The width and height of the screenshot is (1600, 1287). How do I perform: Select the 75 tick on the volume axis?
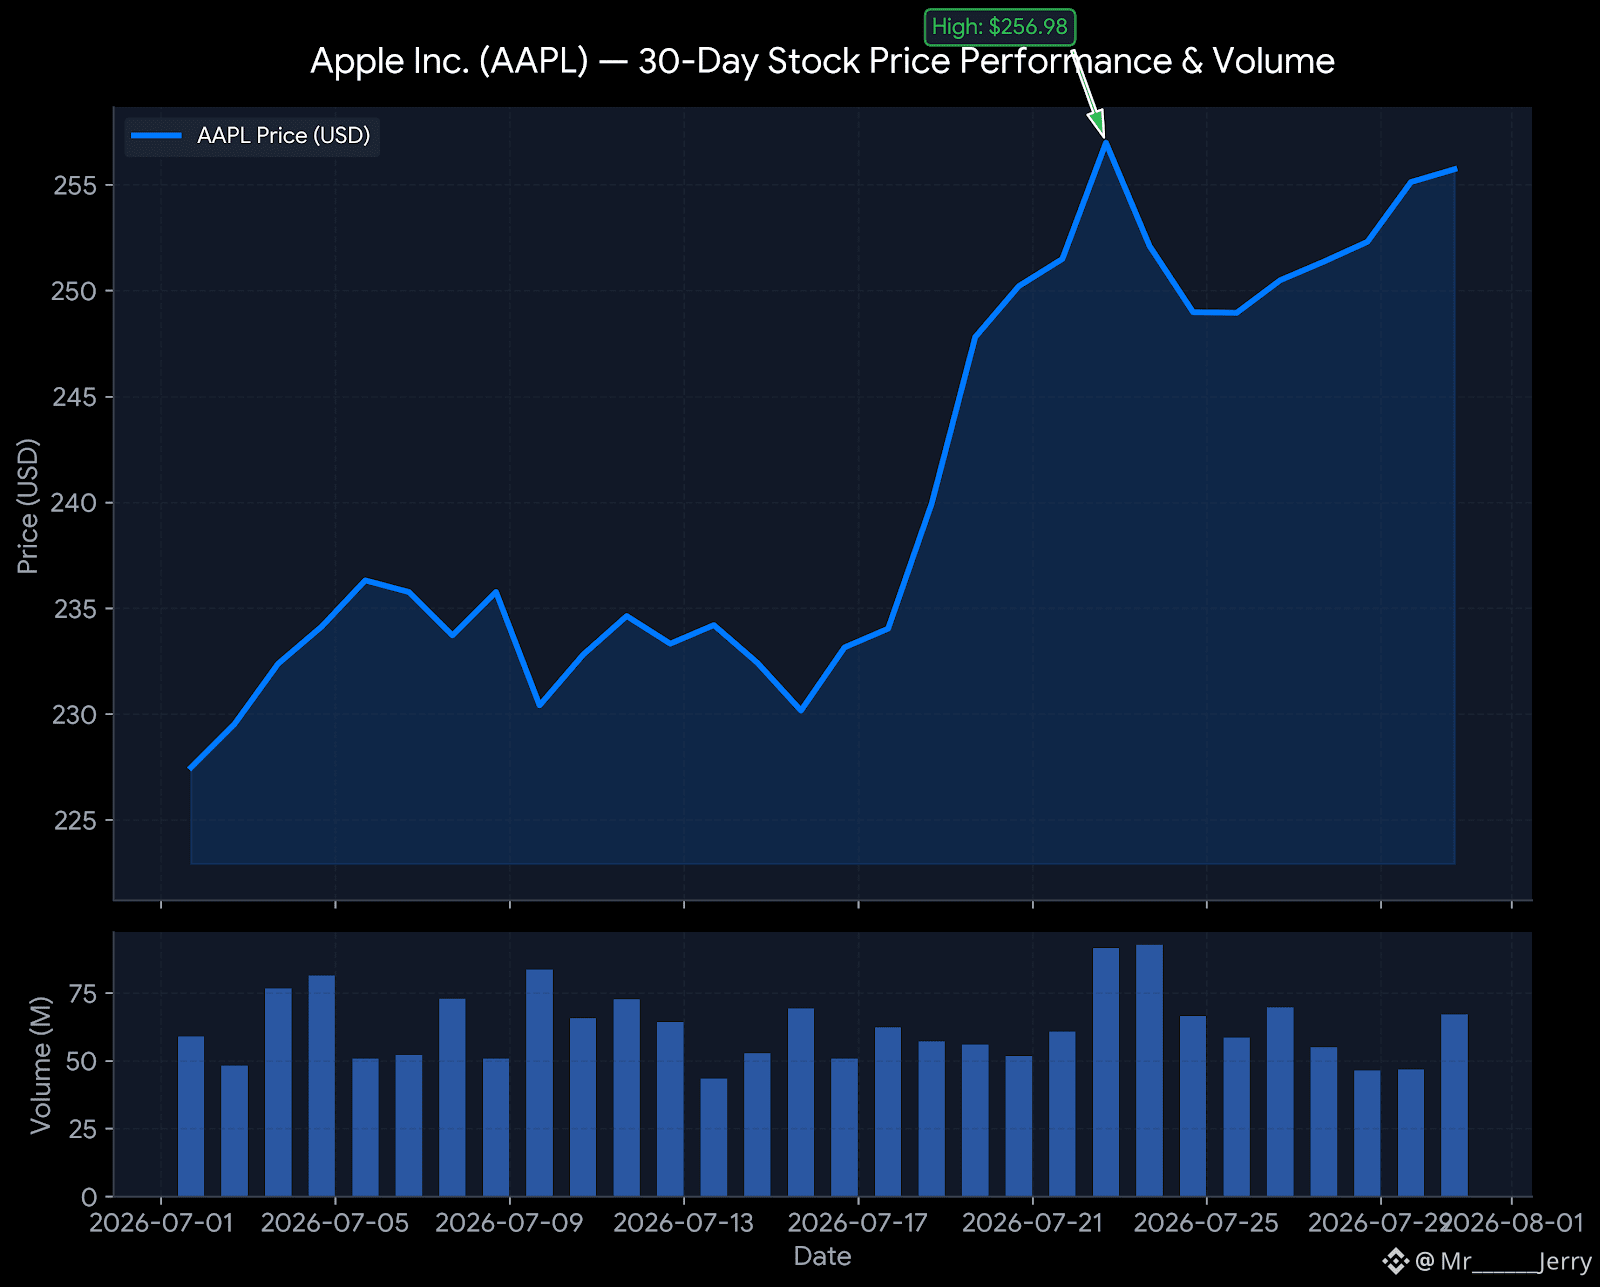coord(83,993)
